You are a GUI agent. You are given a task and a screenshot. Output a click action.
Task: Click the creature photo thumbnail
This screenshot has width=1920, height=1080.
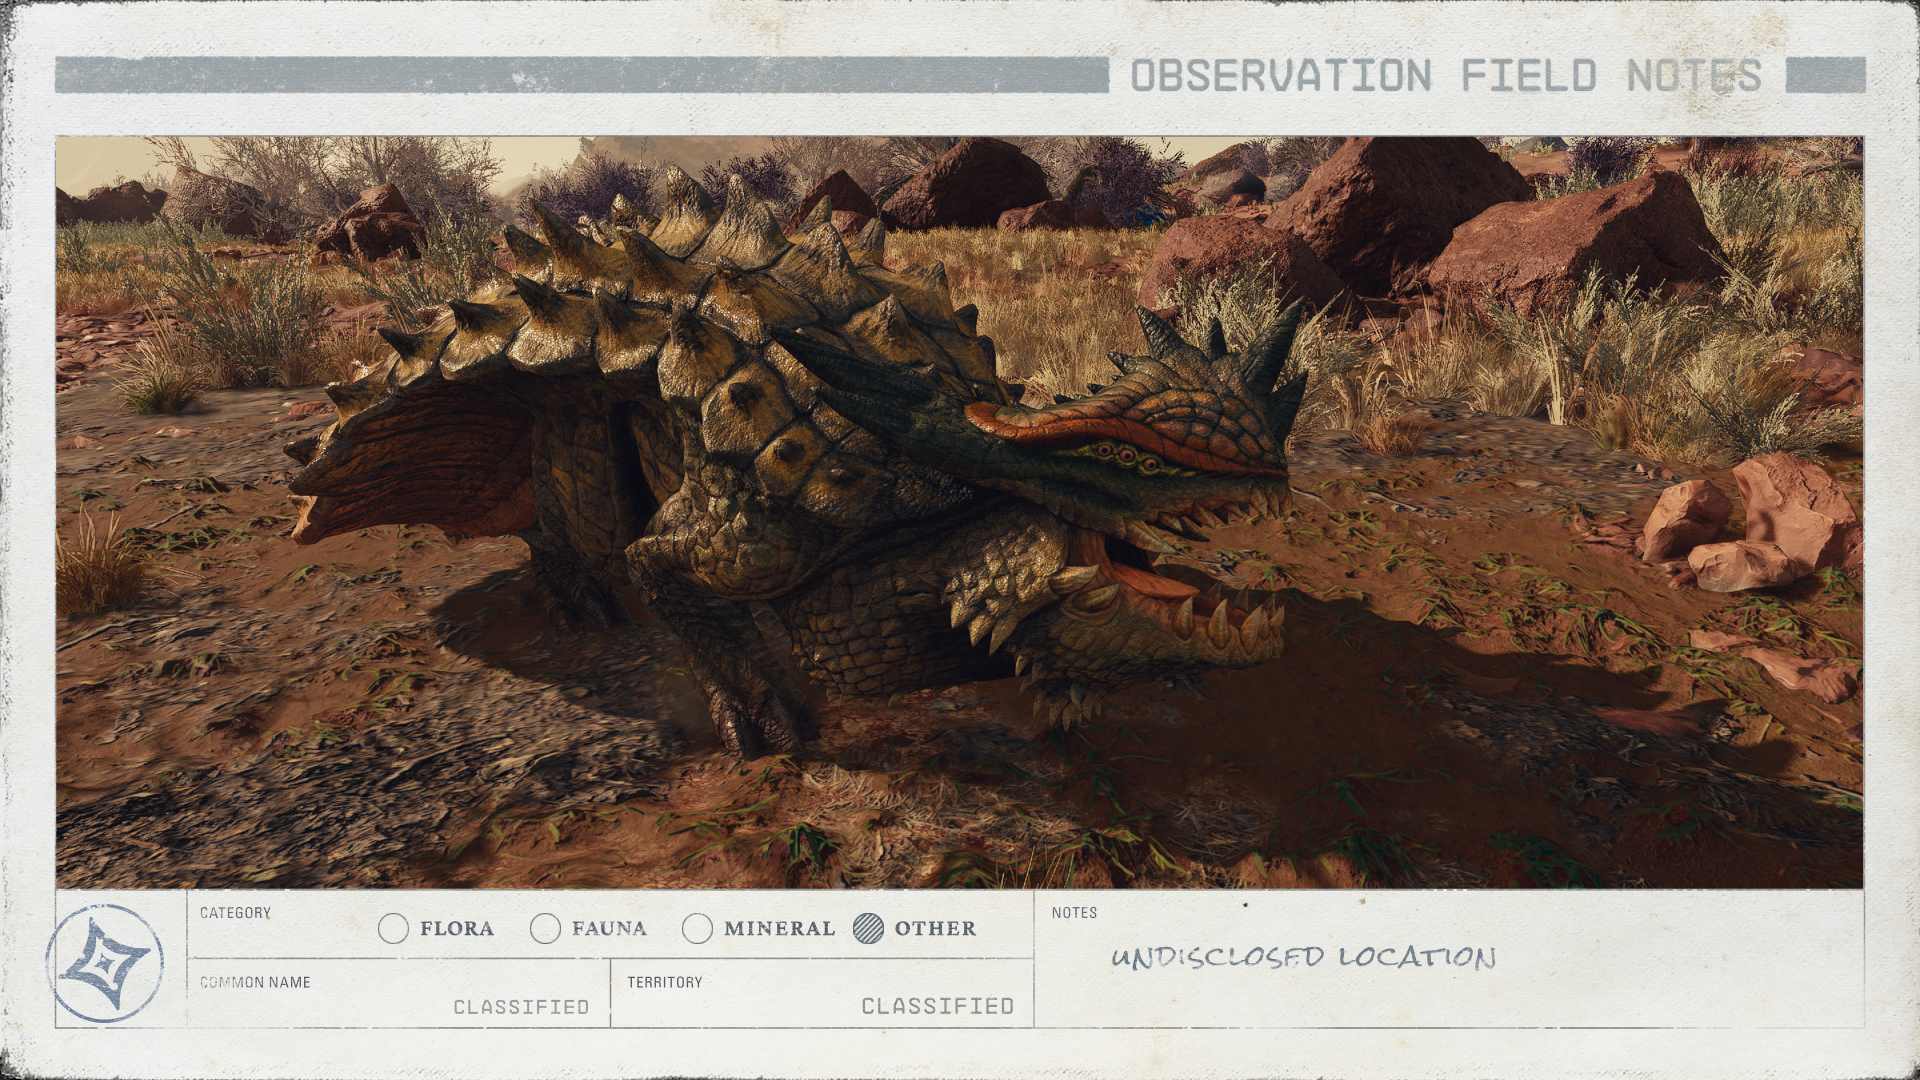[959, 512]
